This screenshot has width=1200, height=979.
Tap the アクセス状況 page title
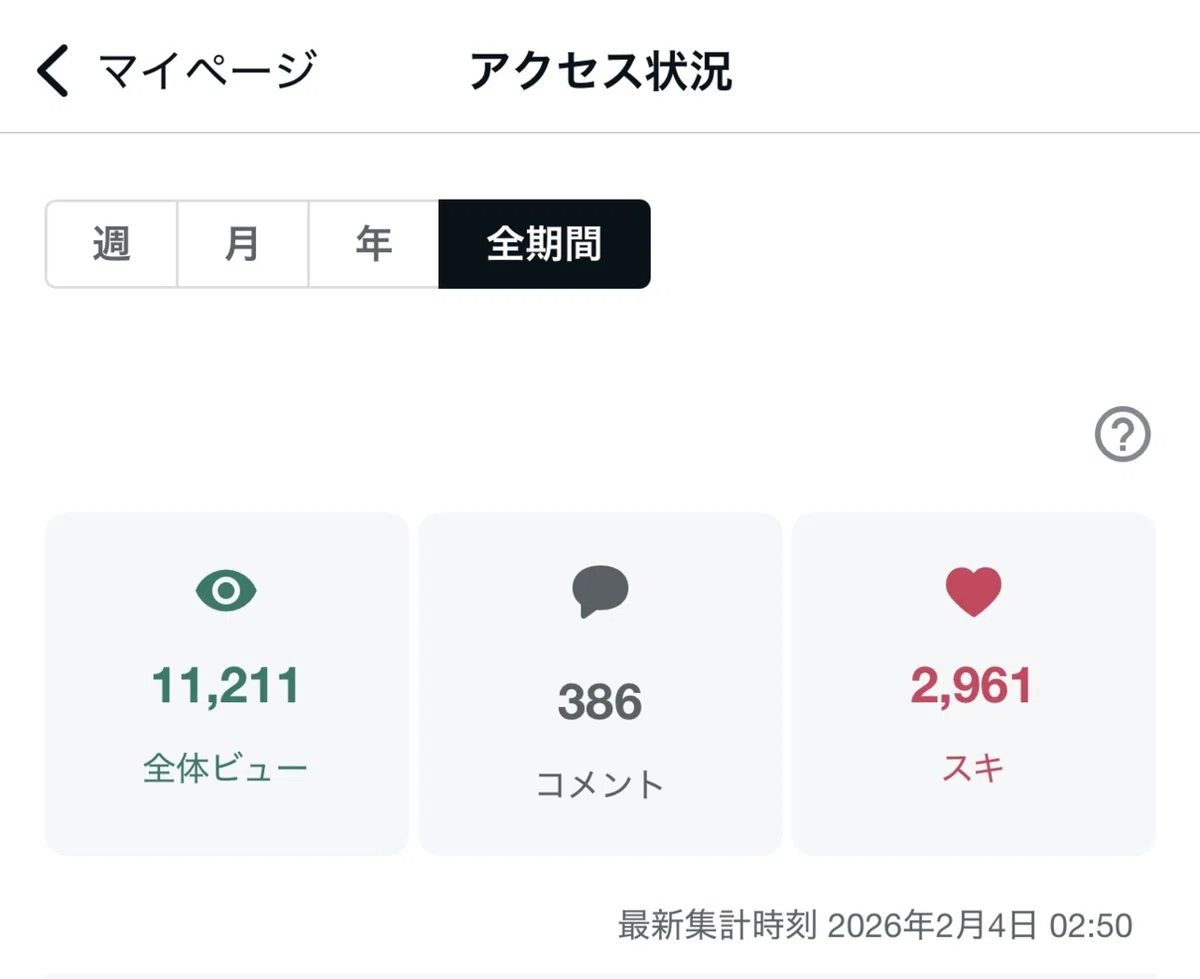click(600, 72)
